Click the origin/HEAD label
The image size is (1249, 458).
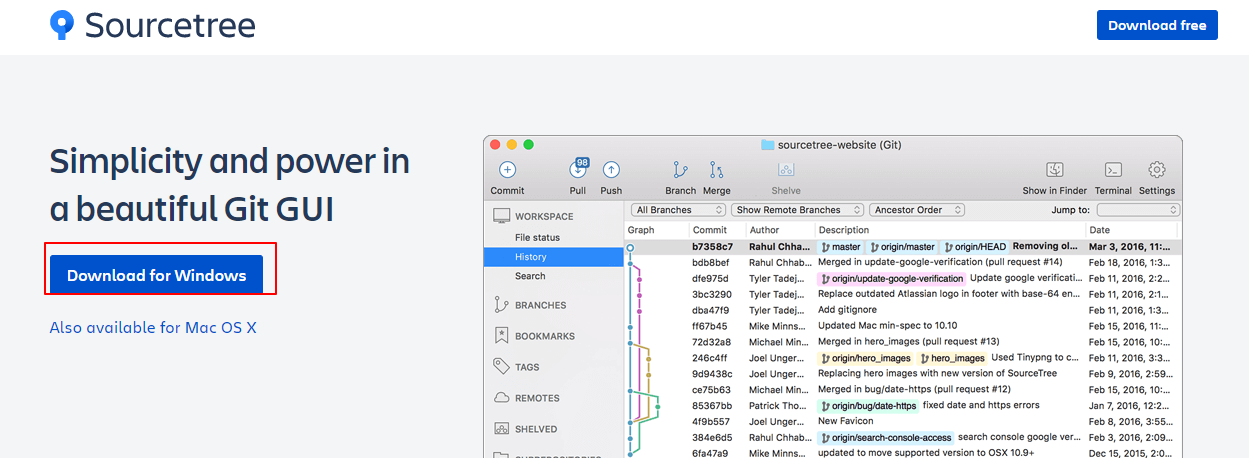(974, 246)
